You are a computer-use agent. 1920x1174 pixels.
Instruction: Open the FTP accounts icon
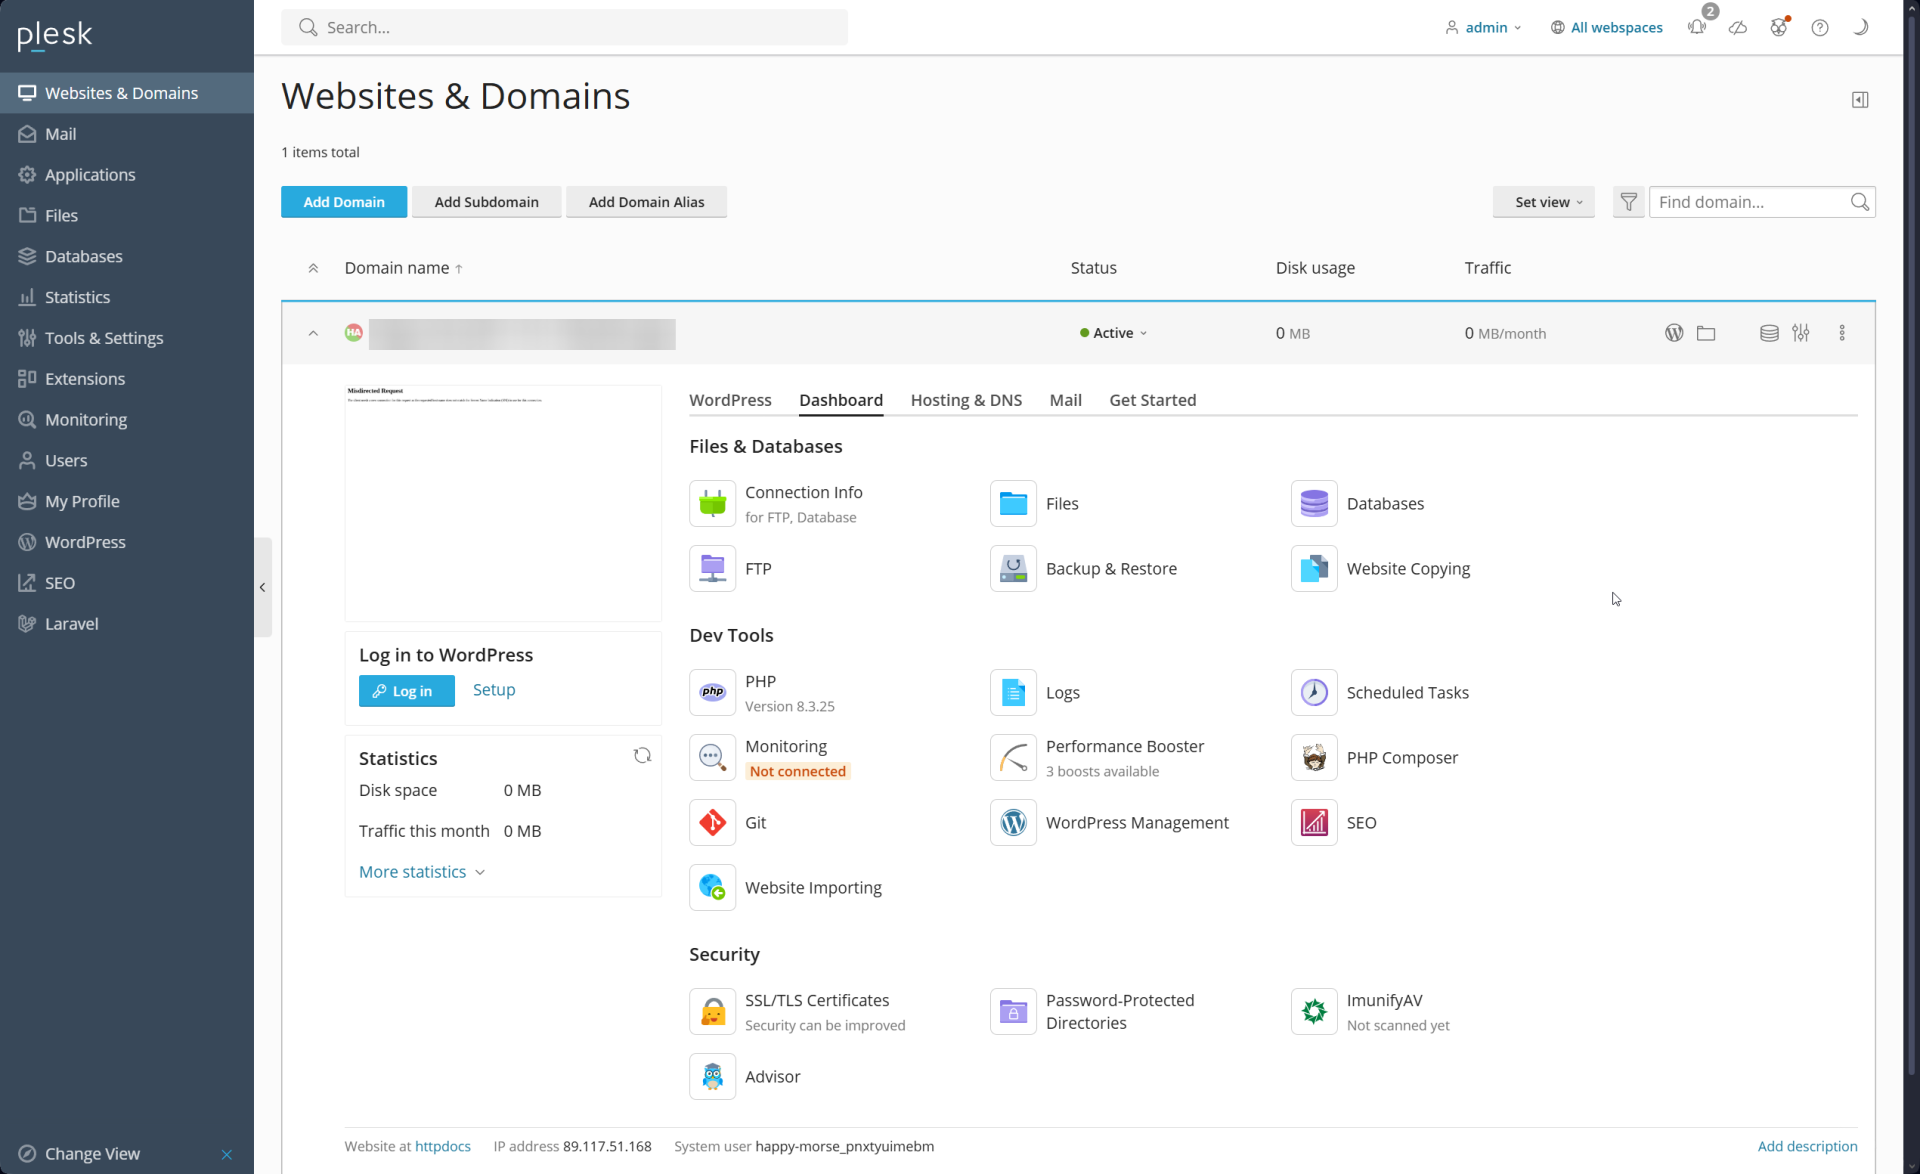[712, 568]
